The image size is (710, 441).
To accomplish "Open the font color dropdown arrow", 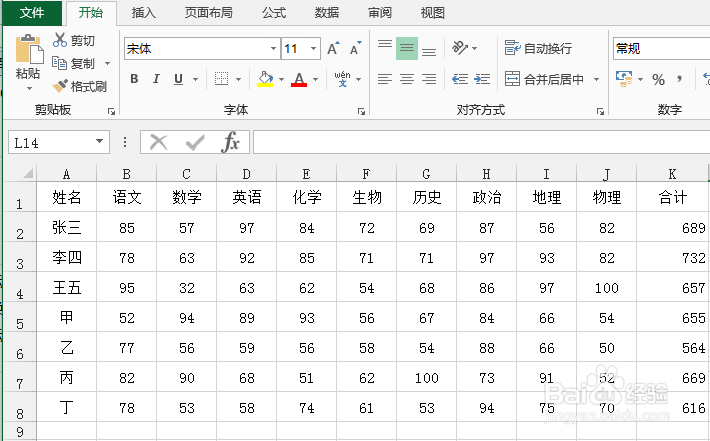I will 316,80.
